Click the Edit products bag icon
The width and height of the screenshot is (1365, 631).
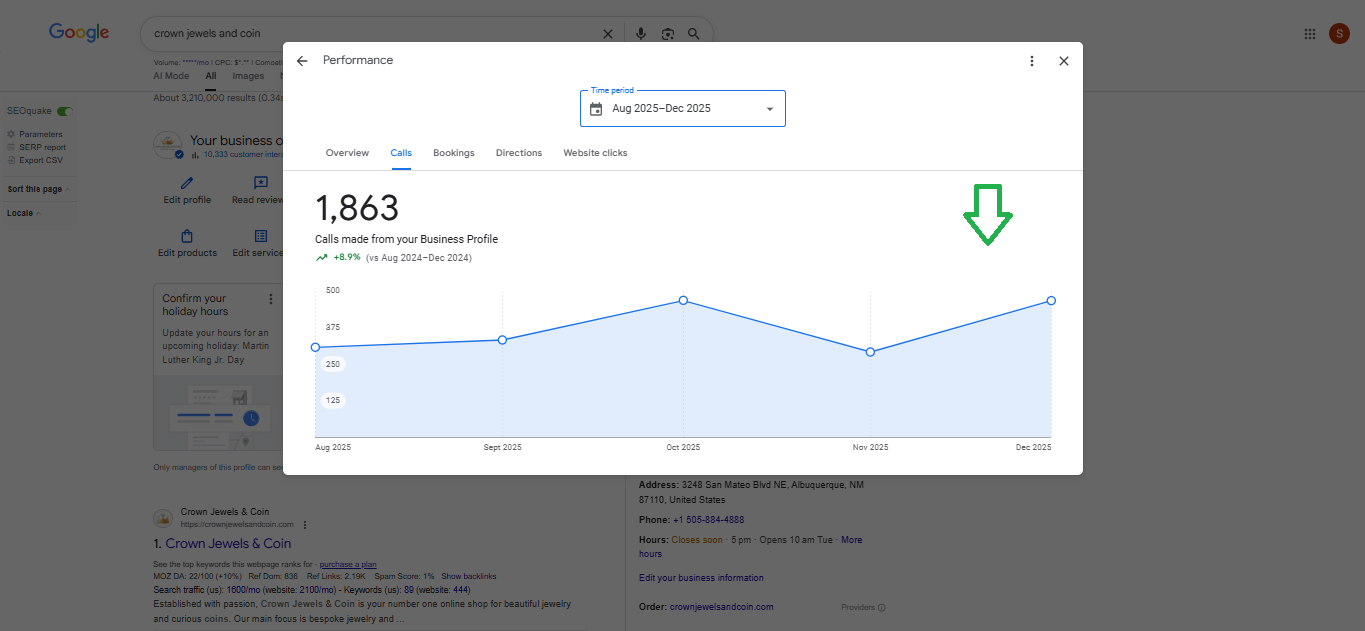187,236
